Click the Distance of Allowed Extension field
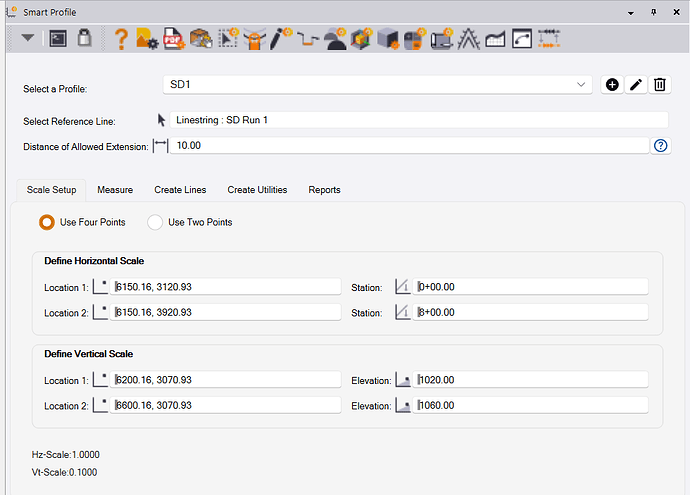This screenshot has width=690, height=495. pyautogui.click(x=410, y=146)
